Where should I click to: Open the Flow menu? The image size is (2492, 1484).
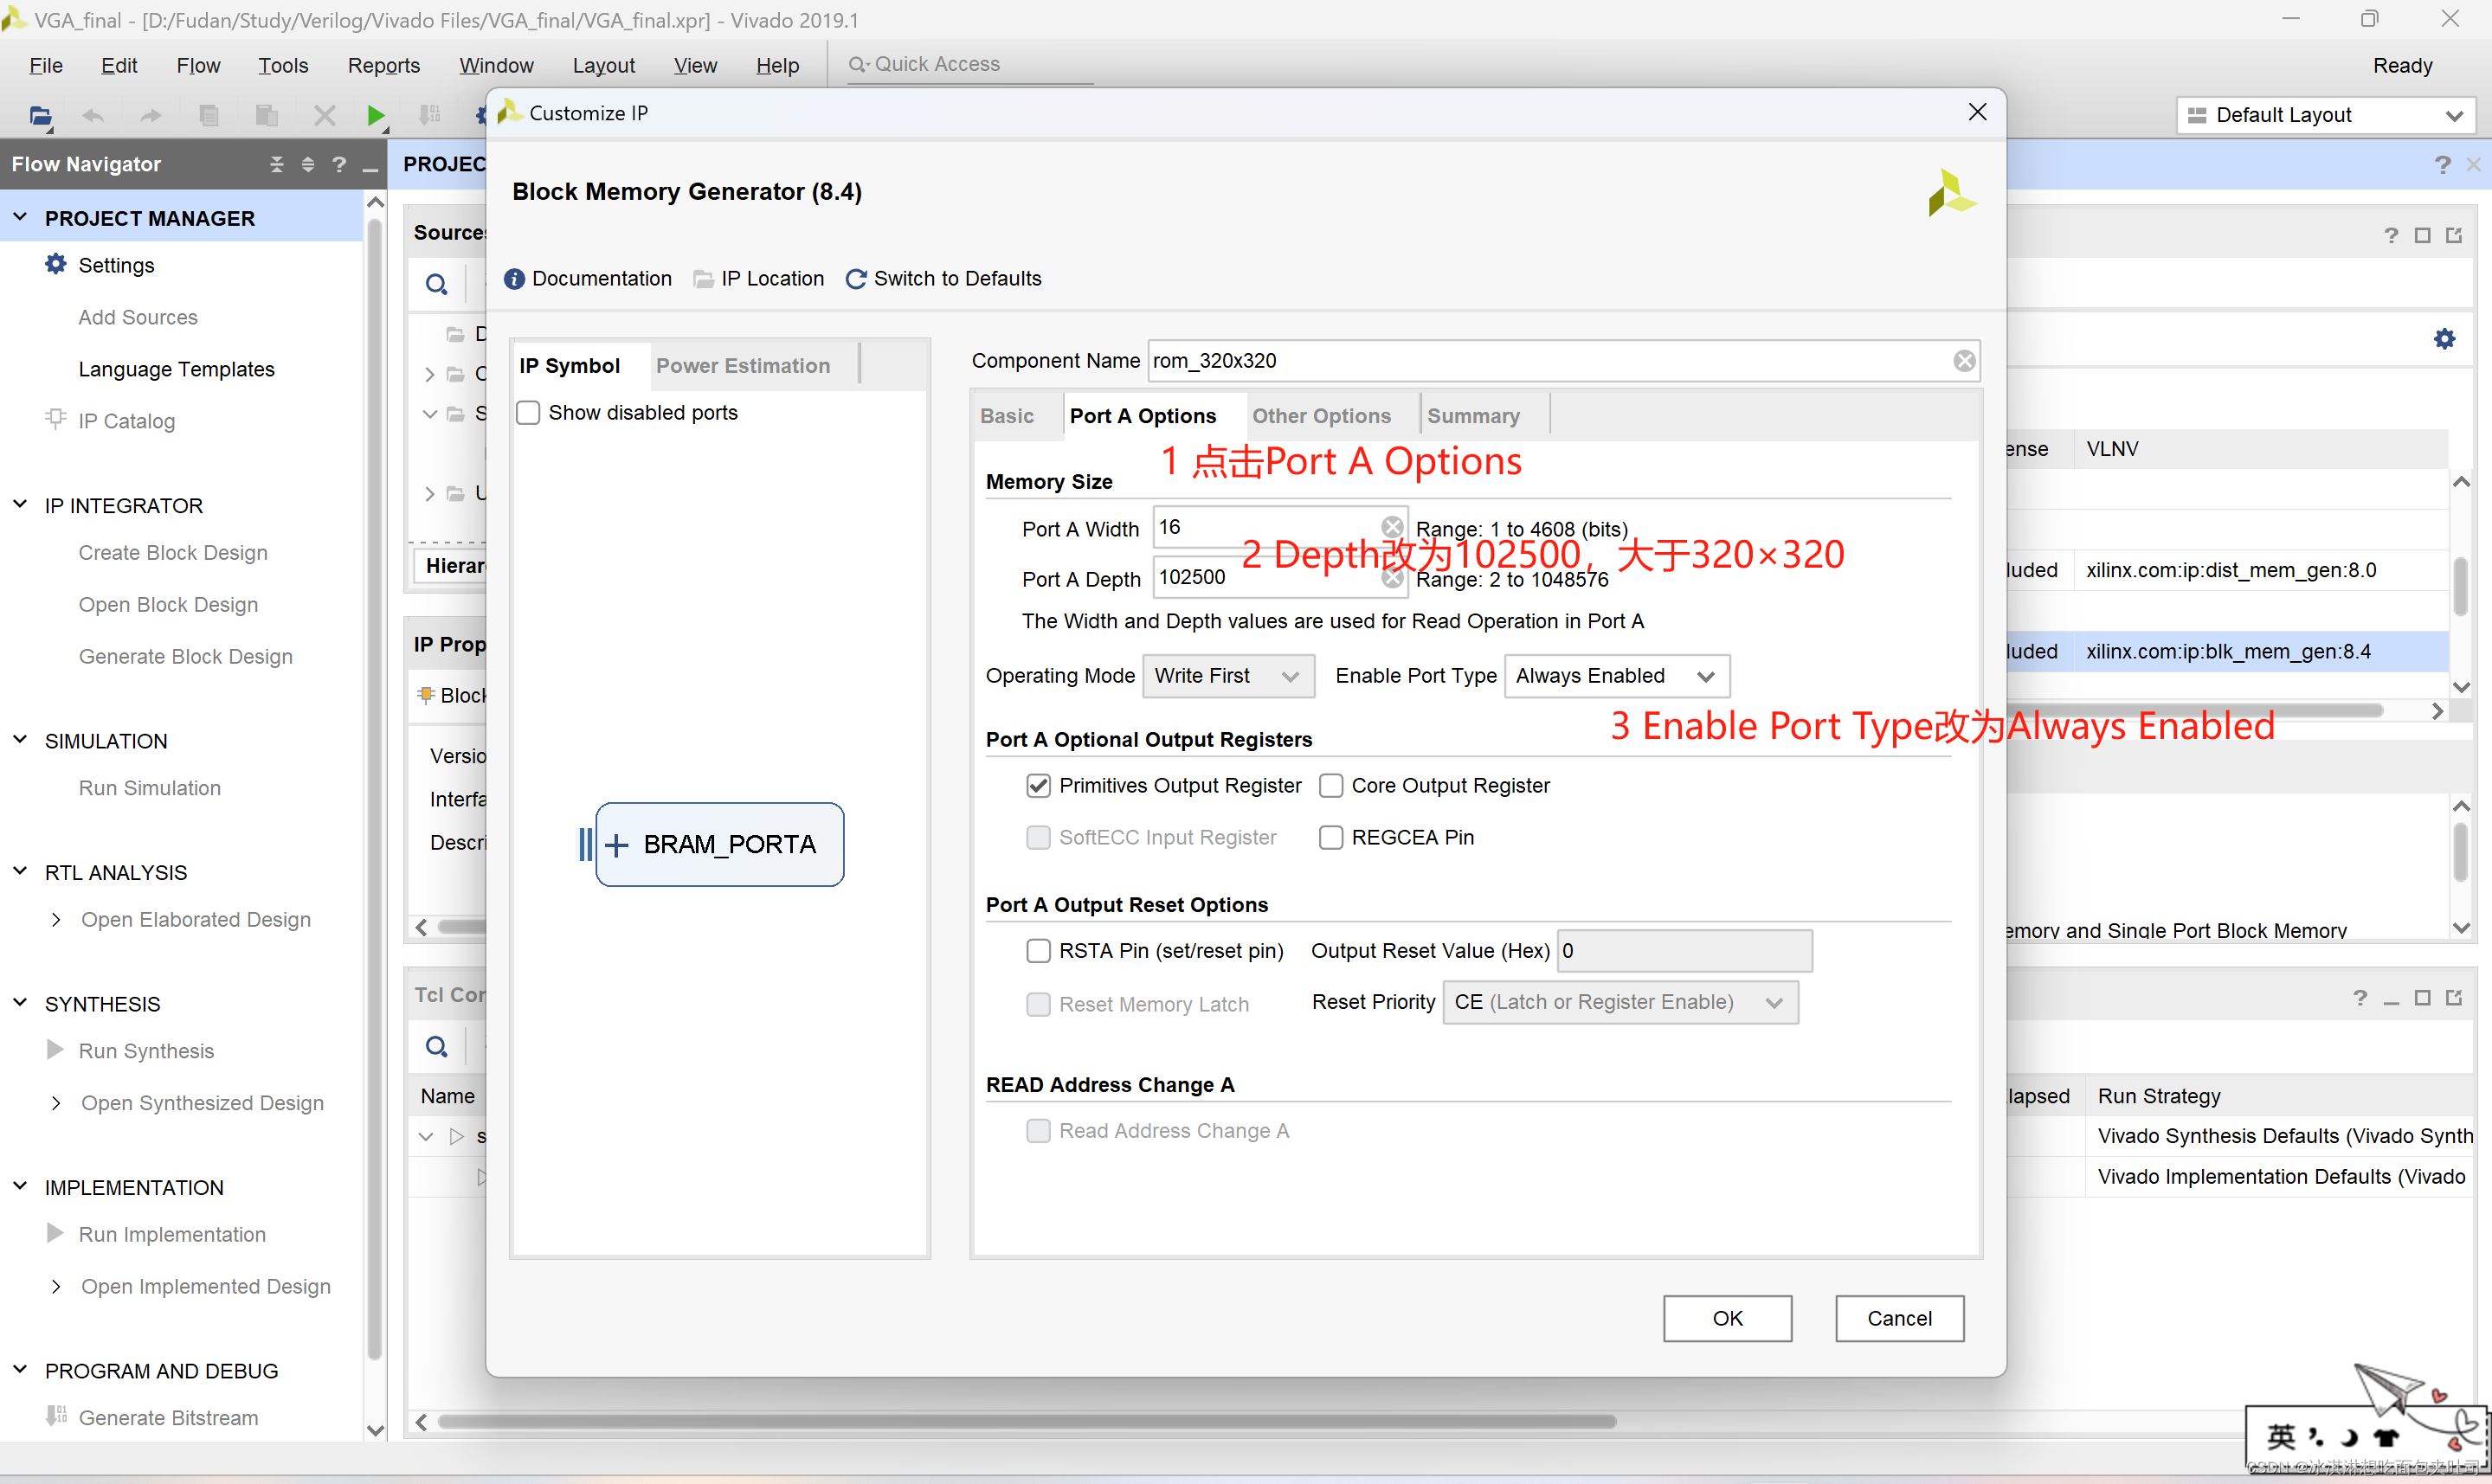pos(198,65)
